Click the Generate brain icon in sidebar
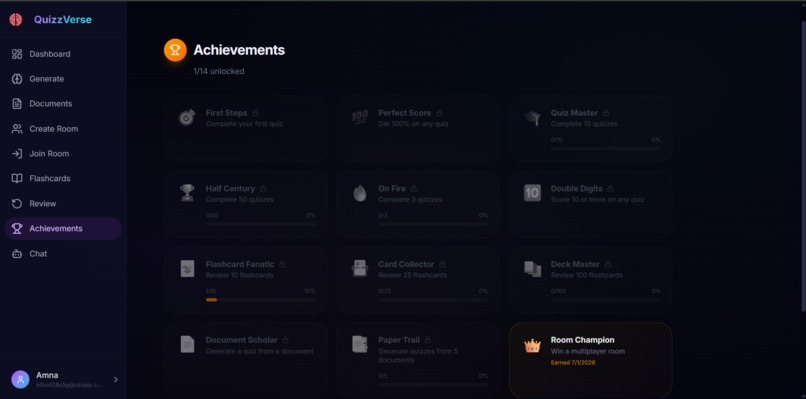 pos(17,79)
